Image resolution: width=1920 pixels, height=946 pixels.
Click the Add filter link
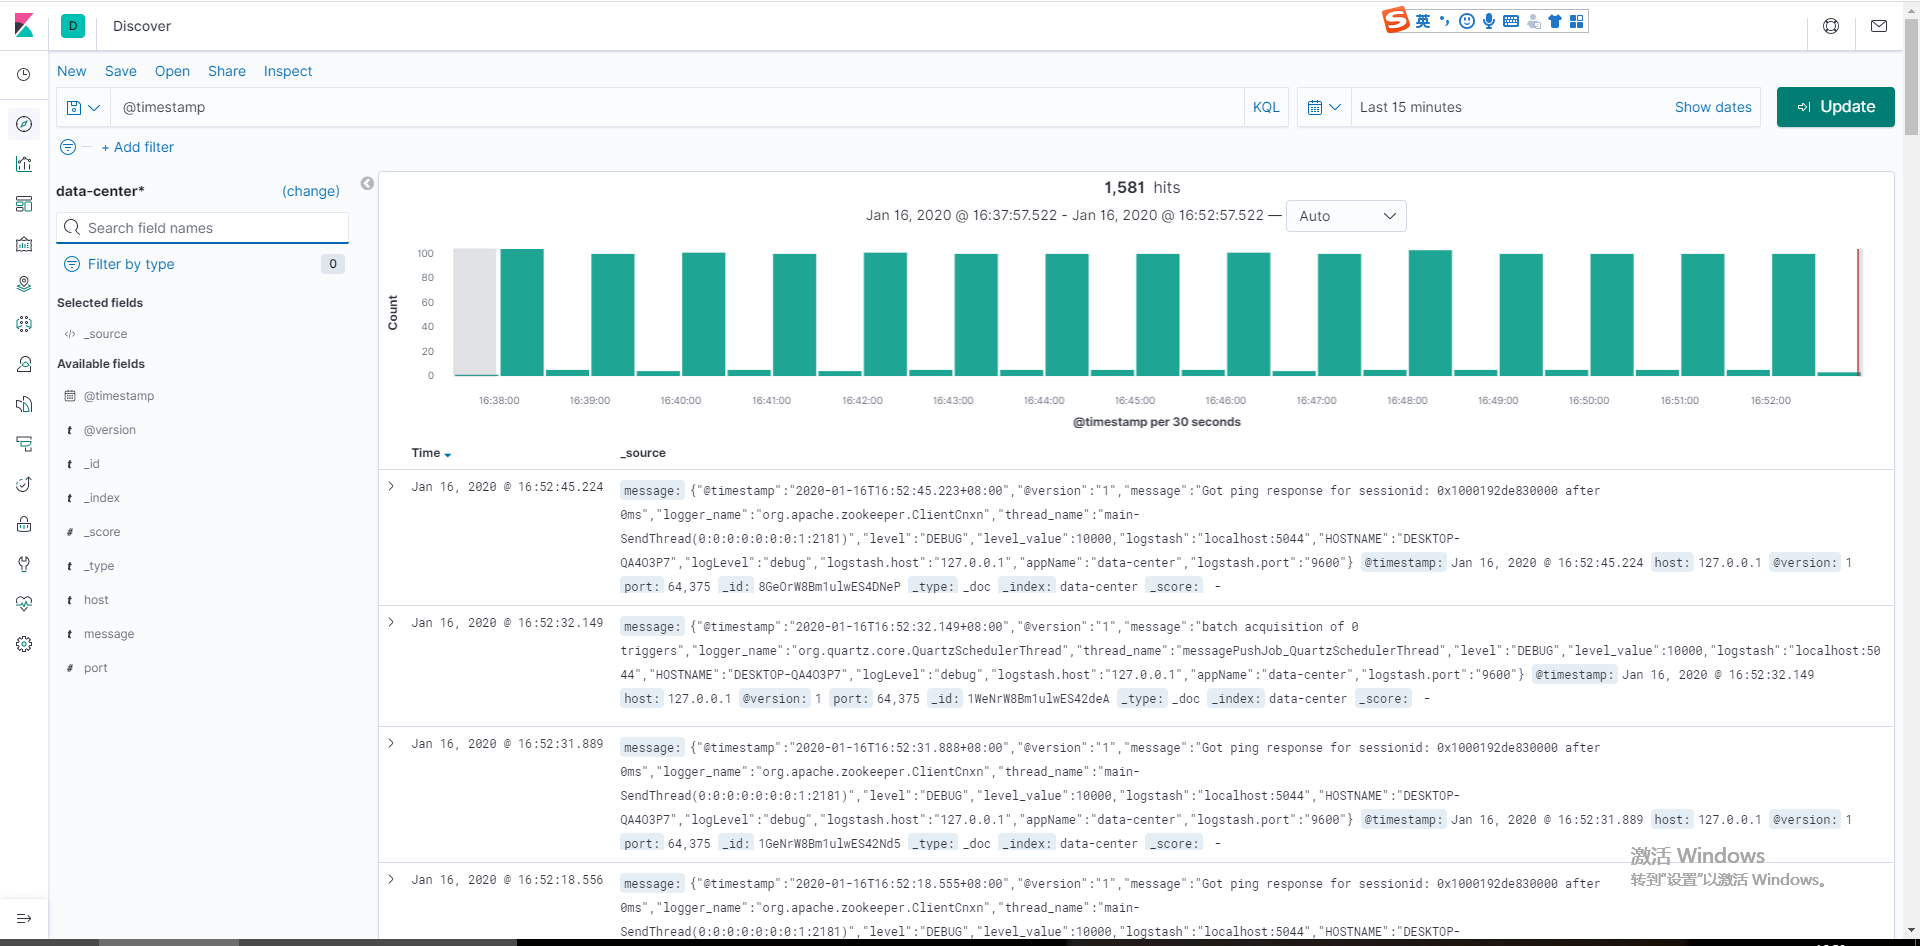click(x=138, y=147)
